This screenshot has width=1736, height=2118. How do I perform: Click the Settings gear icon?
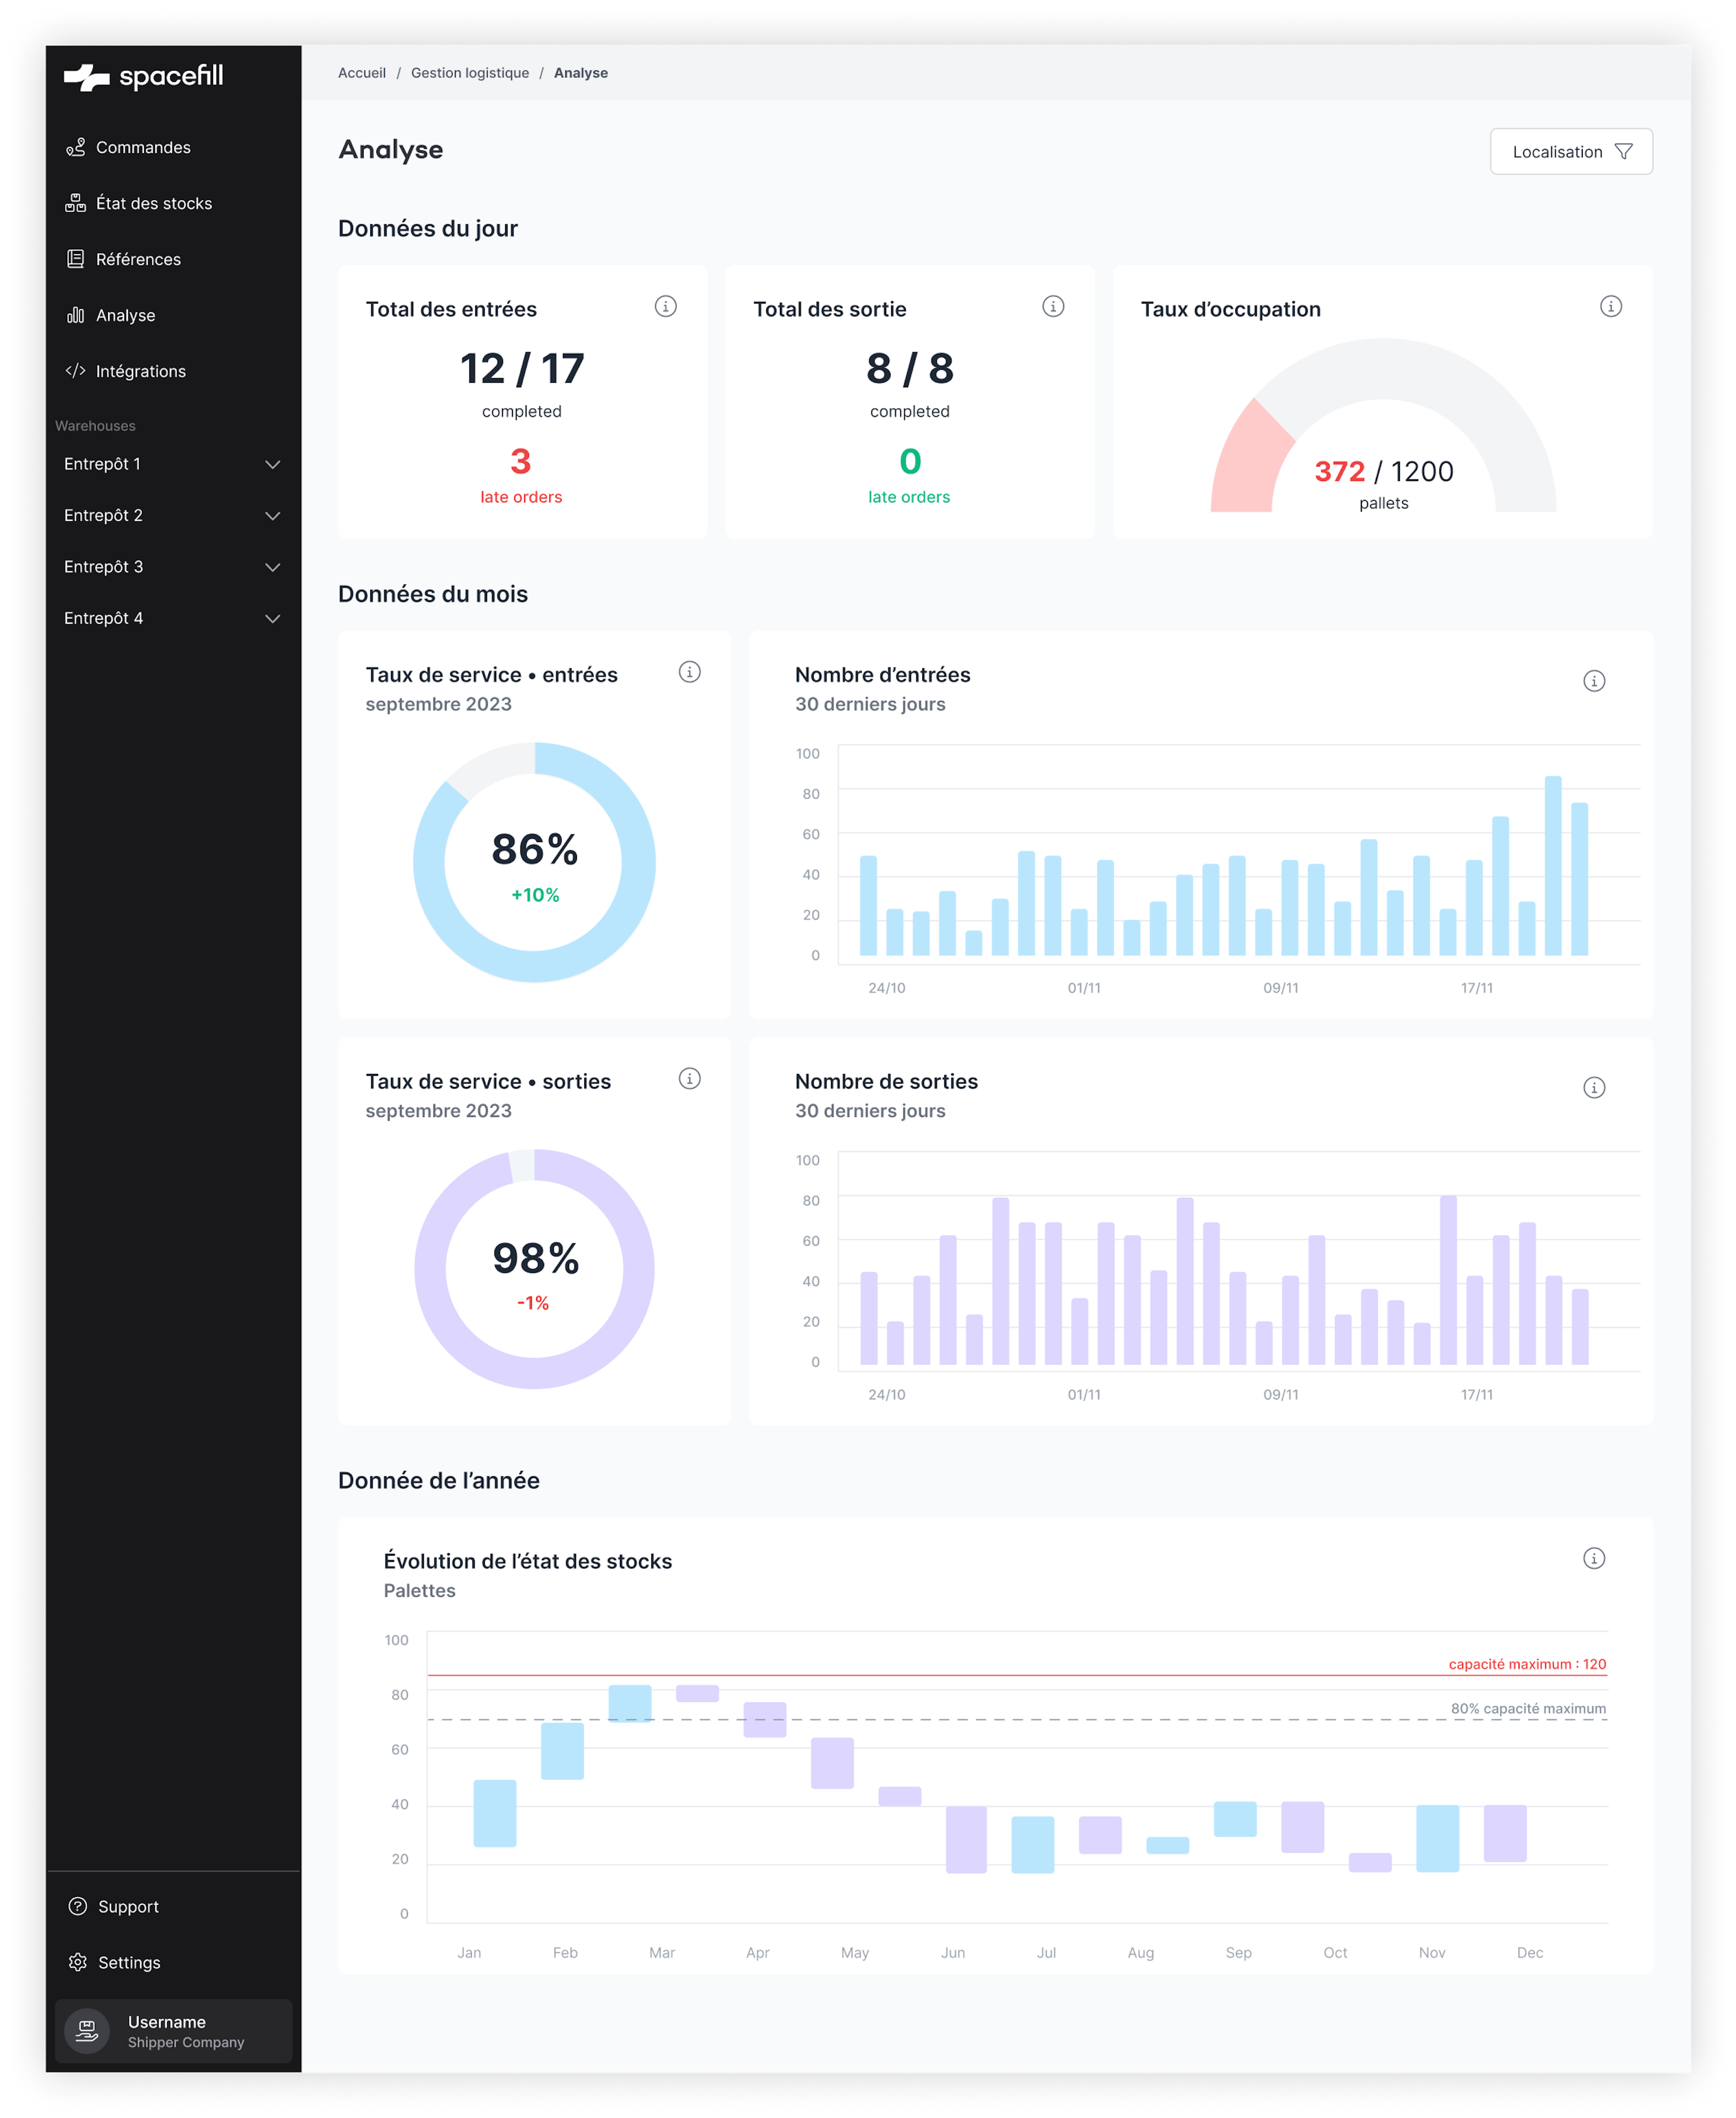click(x=77, y=1962)
